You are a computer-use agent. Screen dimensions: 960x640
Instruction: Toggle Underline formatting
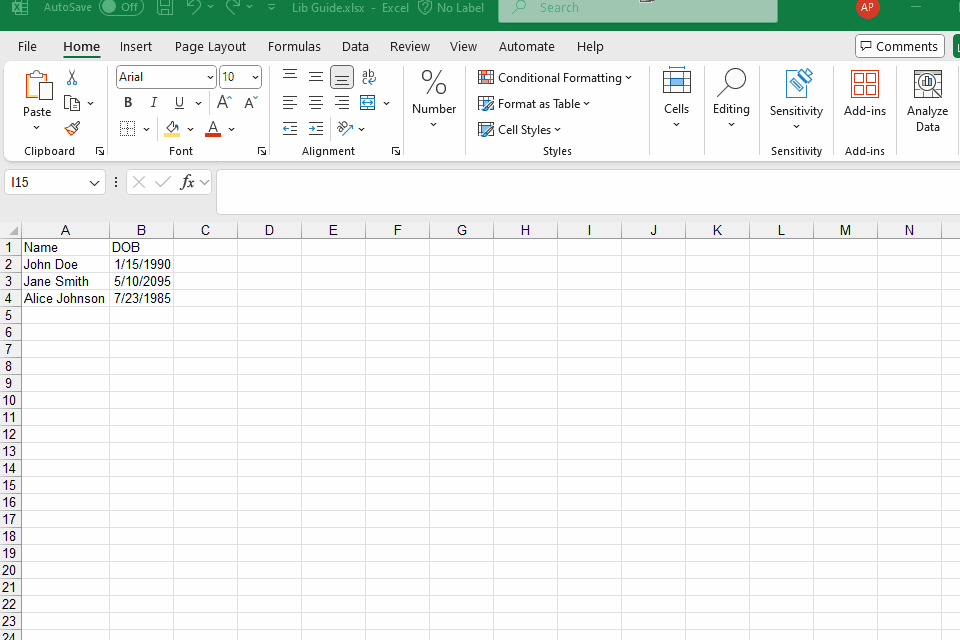click(x=179, y=102)
